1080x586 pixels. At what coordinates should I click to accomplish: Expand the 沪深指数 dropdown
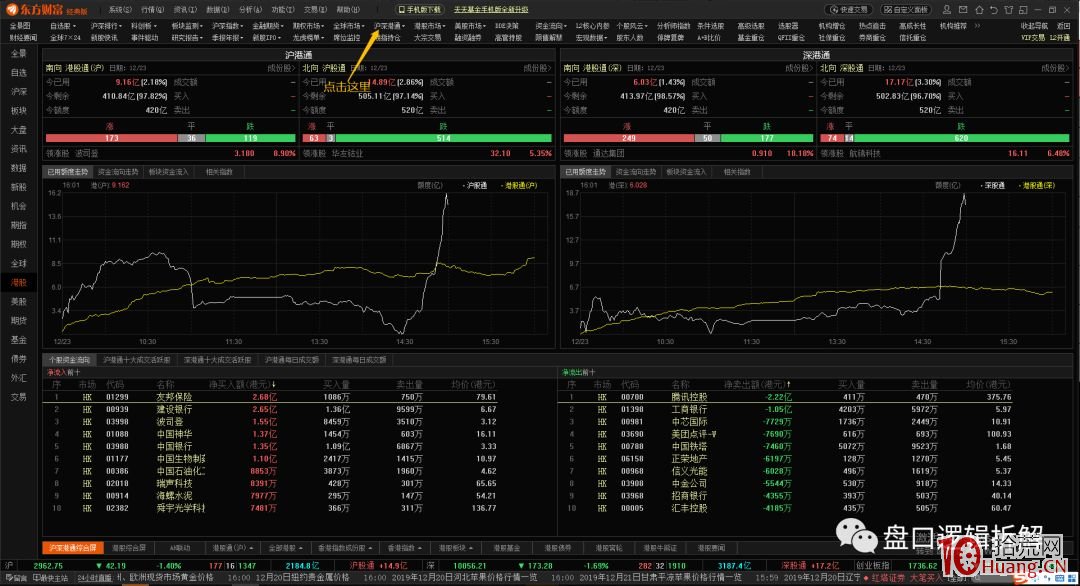[x=227, y=26]
